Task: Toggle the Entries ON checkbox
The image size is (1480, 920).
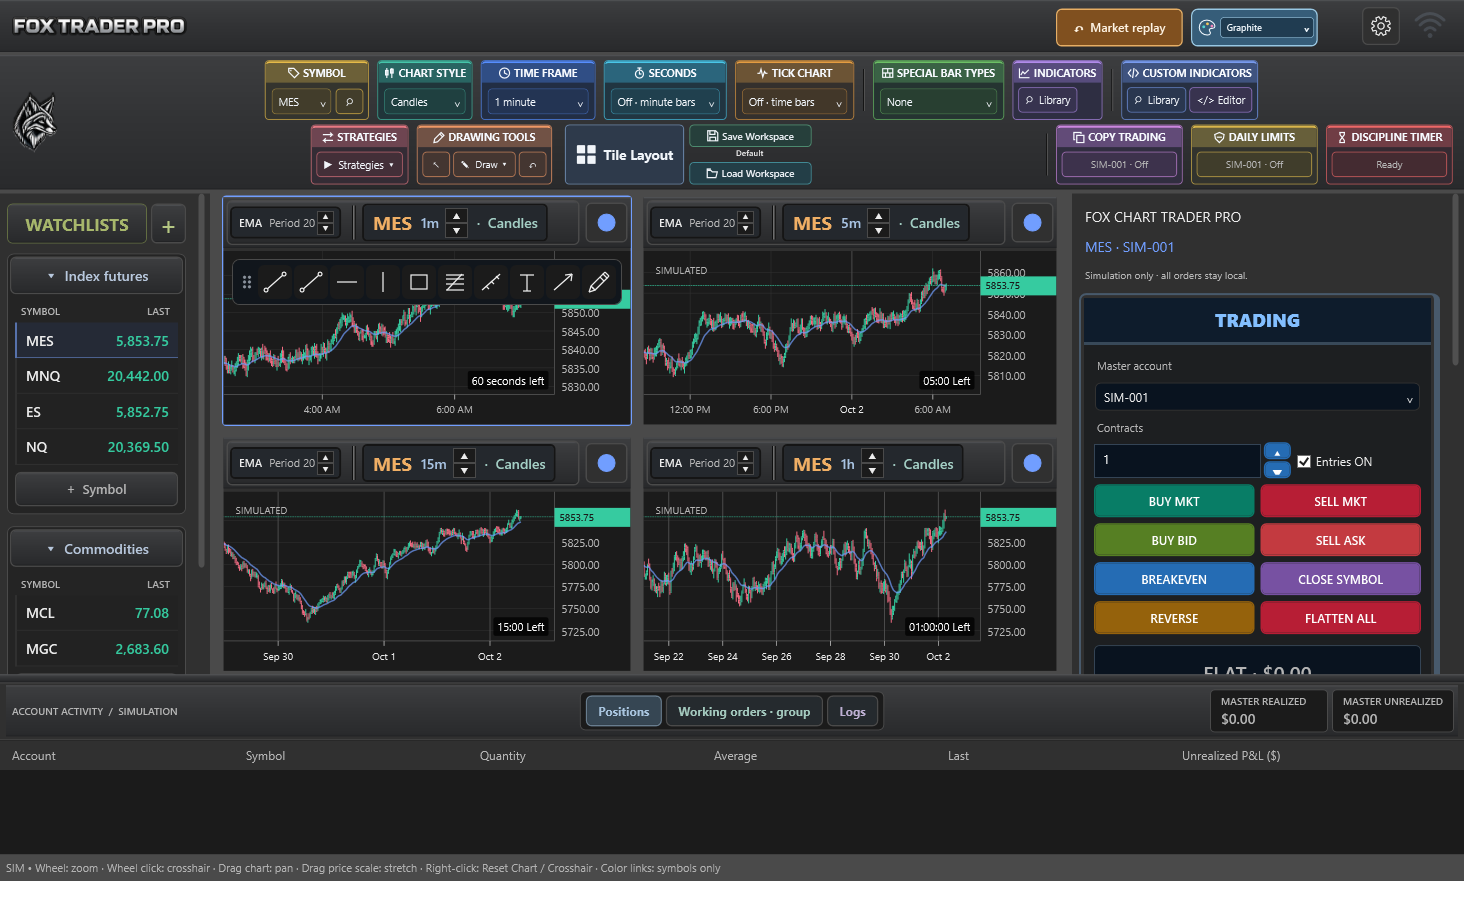Action: point(1304,462)
